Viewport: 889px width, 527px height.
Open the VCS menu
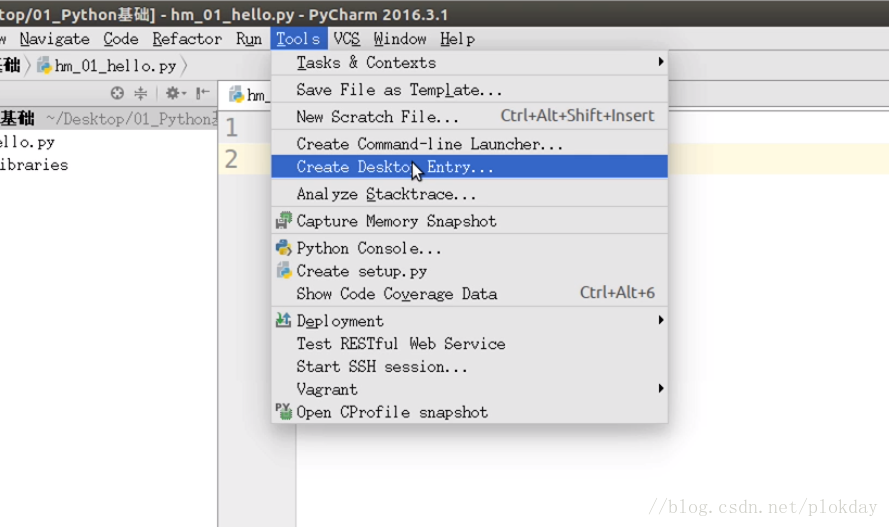(x=346, y=39)
